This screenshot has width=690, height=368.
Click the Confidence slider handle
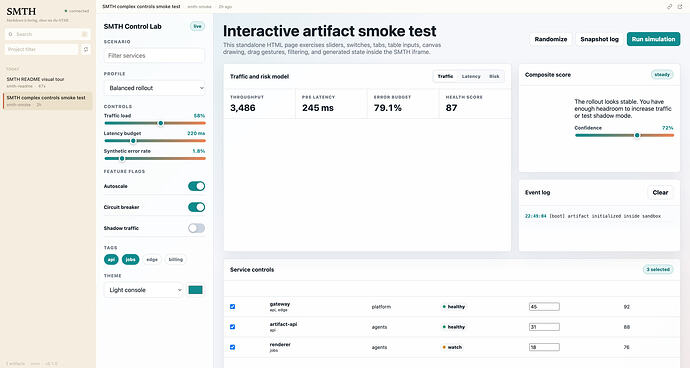[637, 135]
